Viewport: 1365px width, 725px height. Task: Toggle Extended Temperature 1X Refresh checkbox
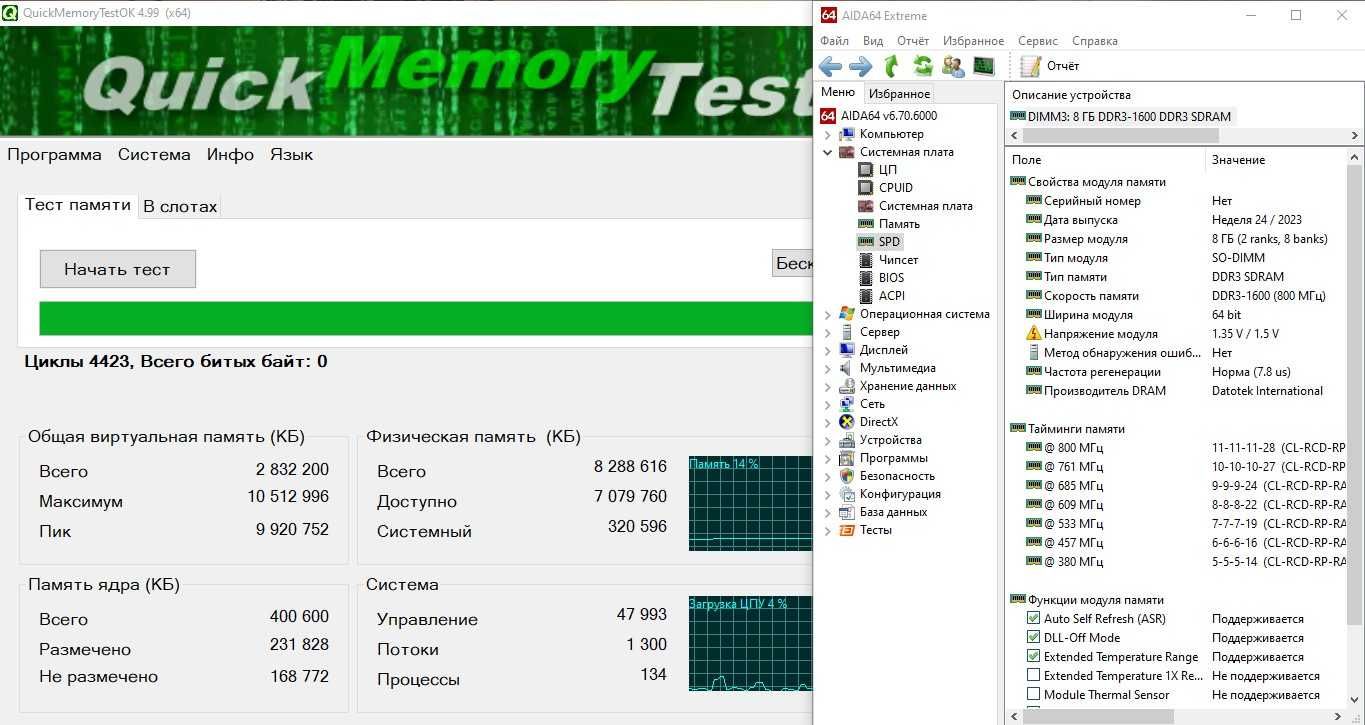coord(1034,676)
